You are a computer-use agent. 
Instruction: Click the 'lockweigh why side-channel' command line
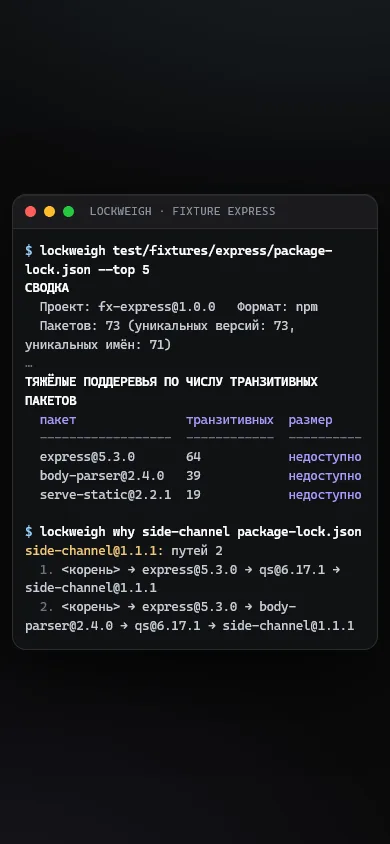tap(193, 532)
